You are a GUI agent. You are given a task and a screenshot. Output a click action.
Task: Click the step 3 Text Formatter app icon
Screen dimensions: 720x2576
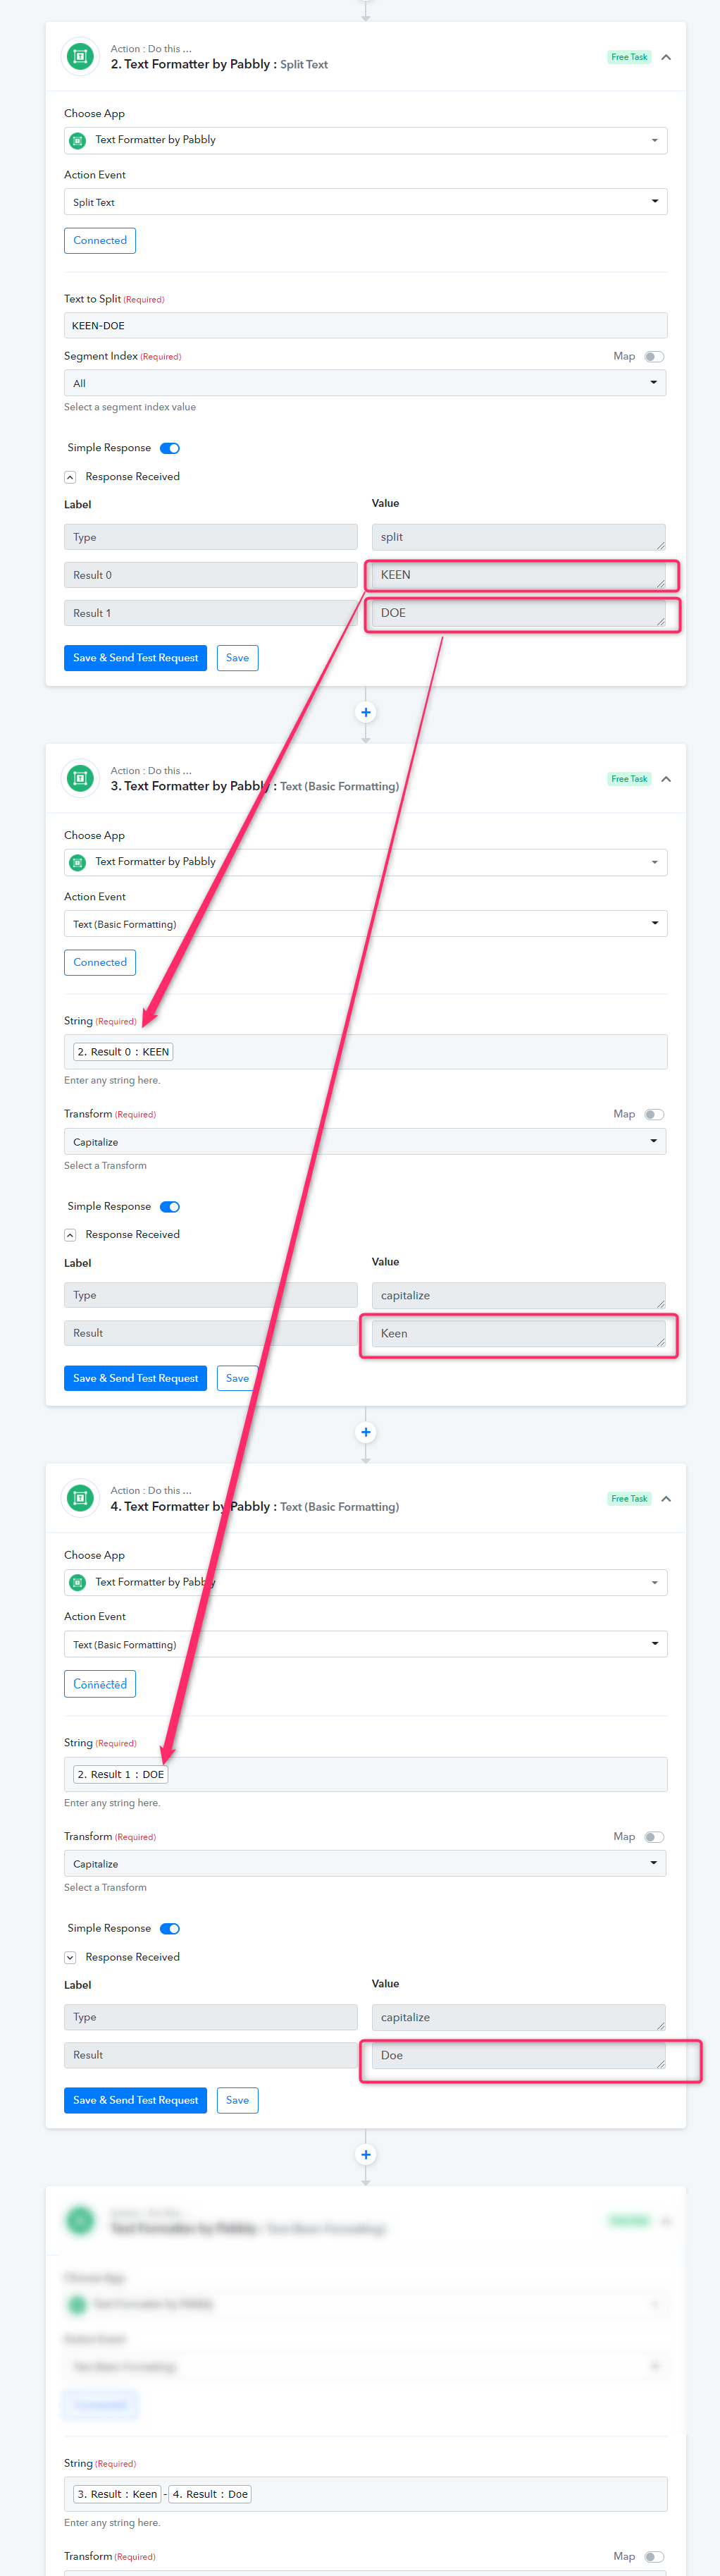[x=81, y=778]
